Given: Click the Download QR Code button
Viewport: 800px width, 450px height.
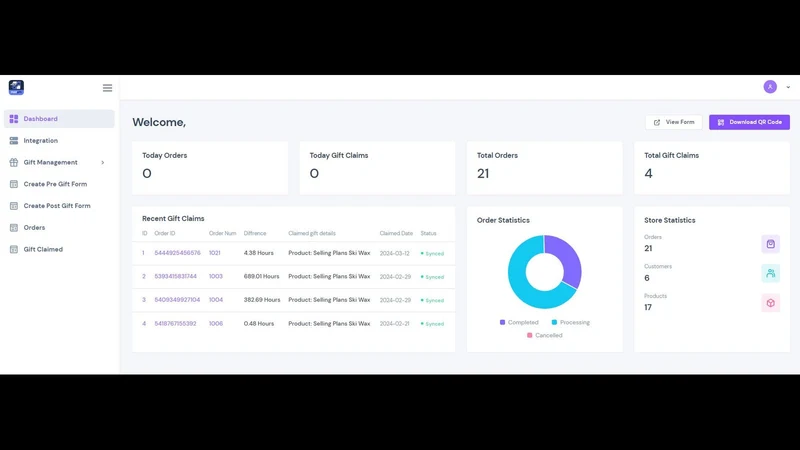Looking at the screenshot, I should coord(749,122).
